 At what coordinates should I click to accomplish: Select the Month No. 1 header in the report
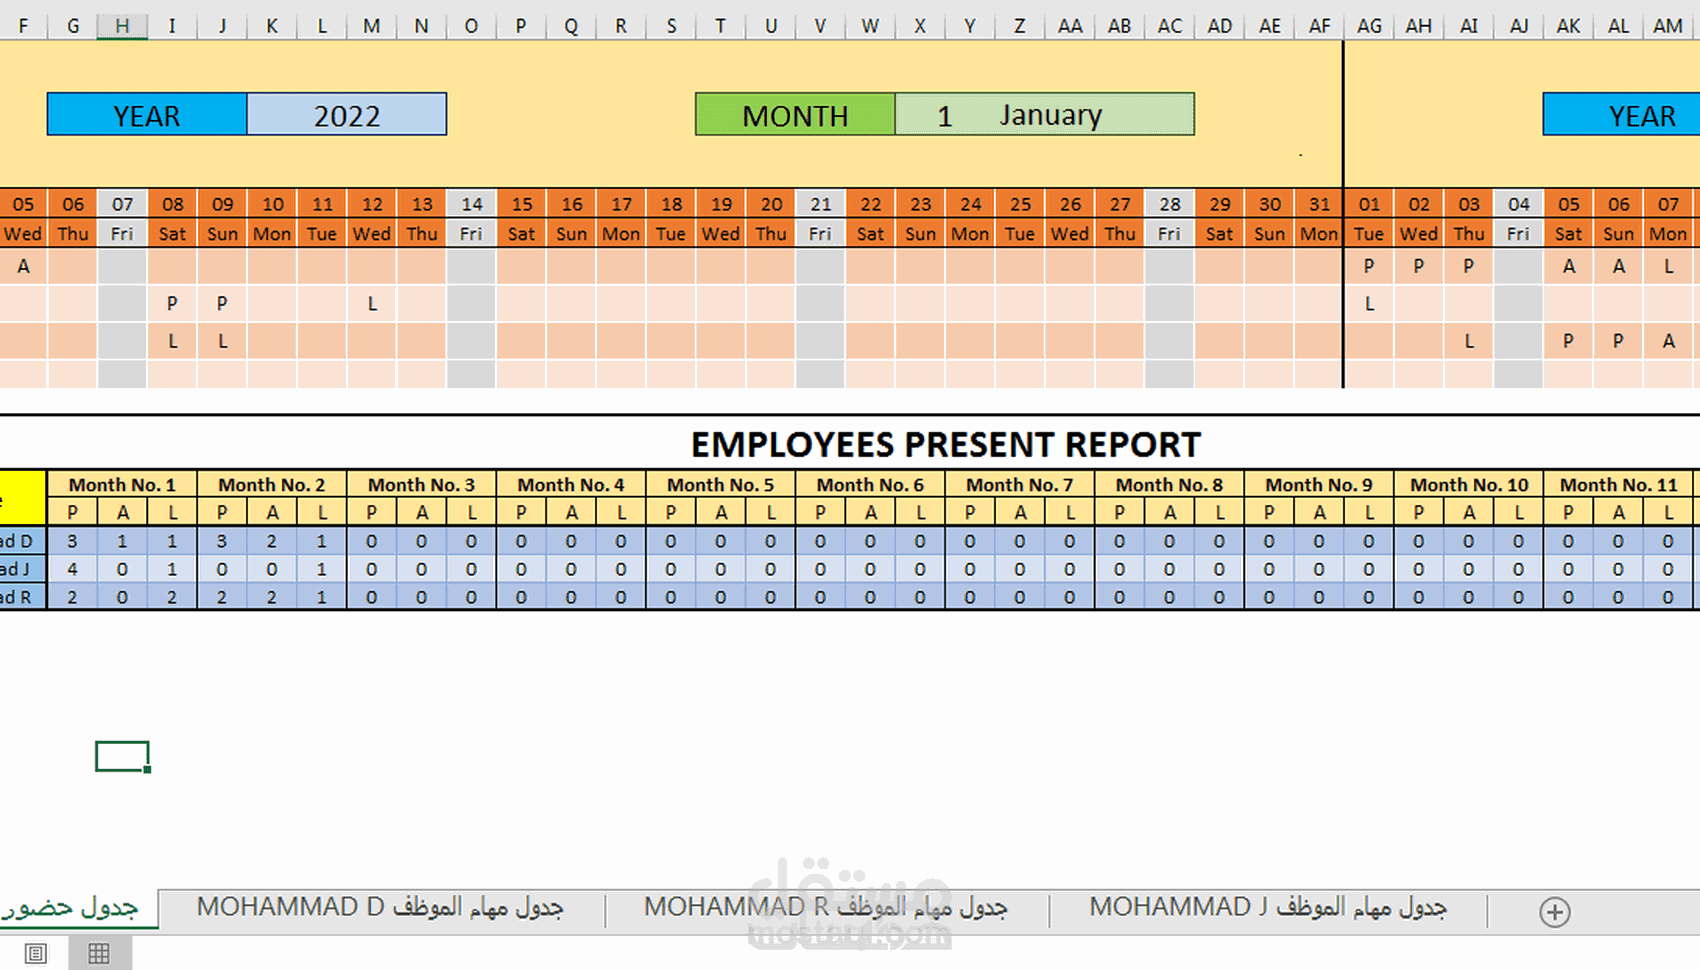click(122, 484)
